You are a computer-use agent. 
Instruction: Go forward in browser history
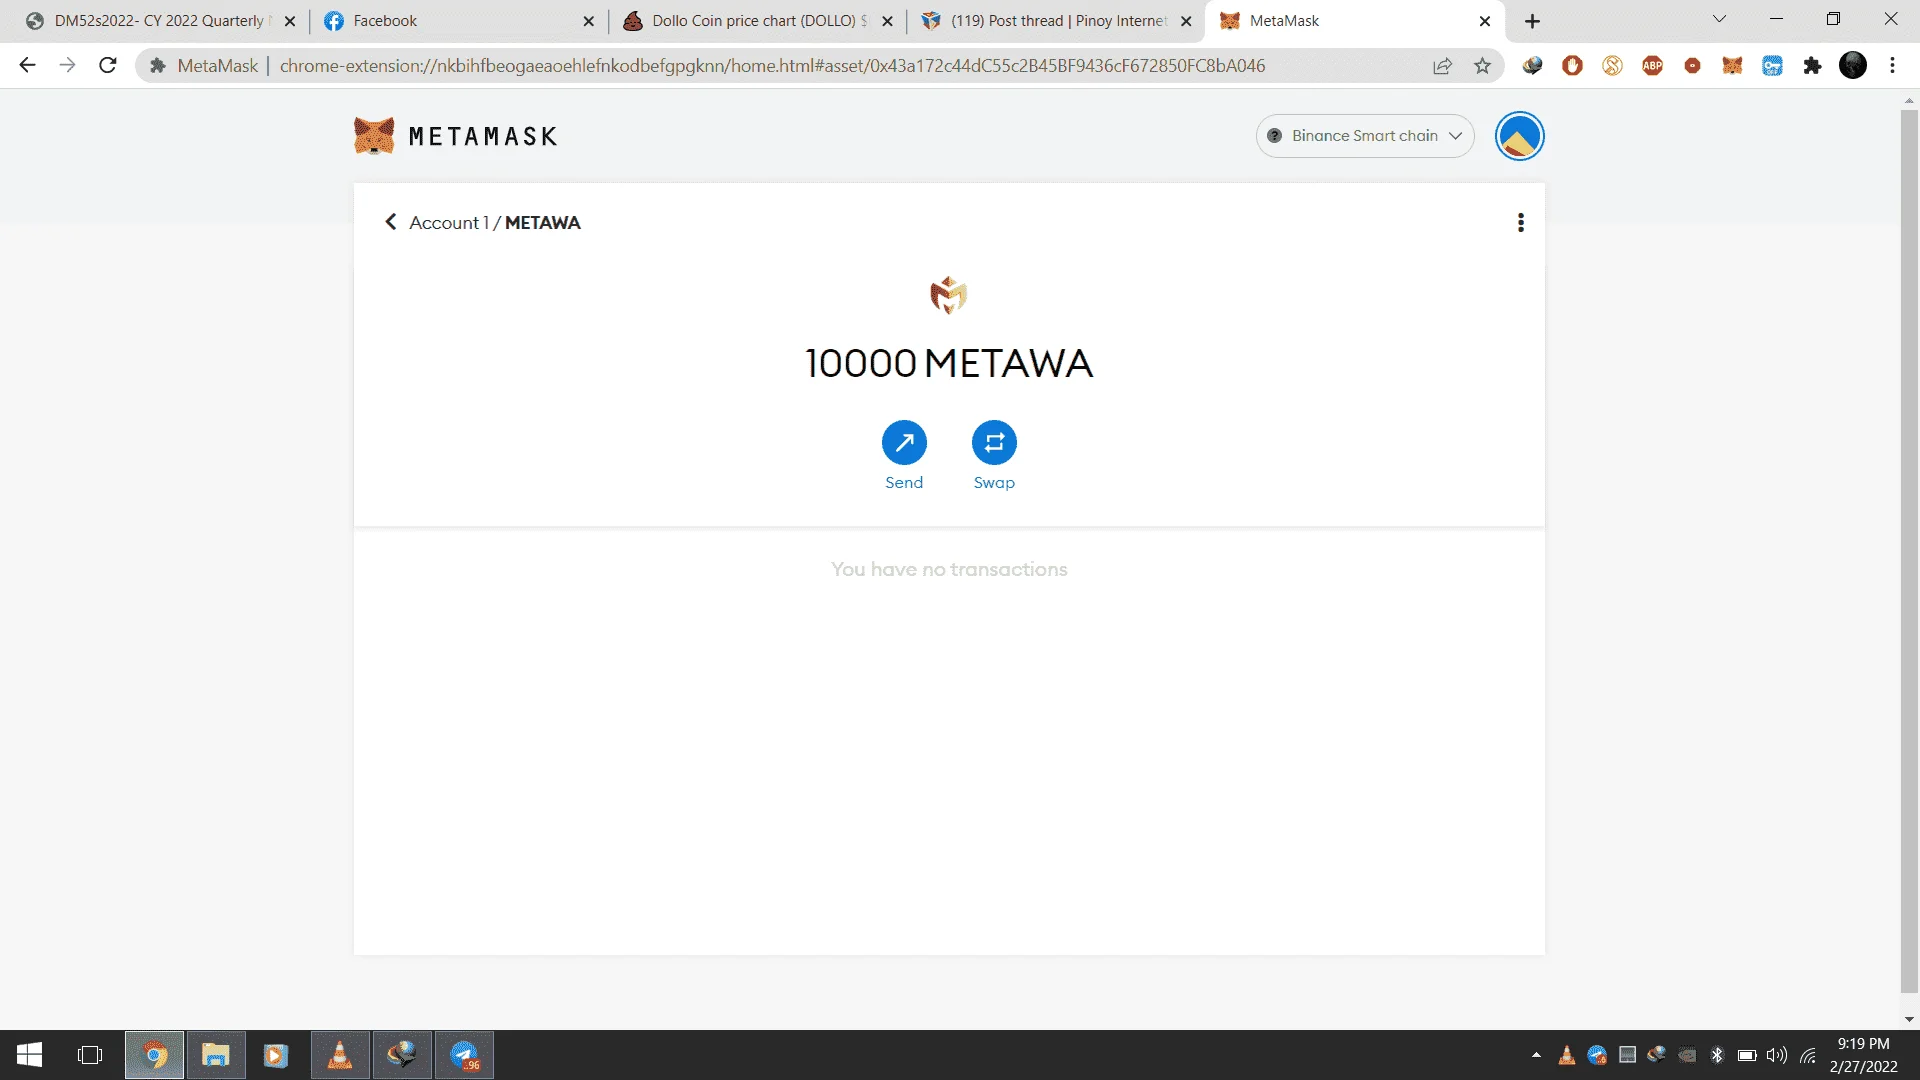tap(67, 66)
